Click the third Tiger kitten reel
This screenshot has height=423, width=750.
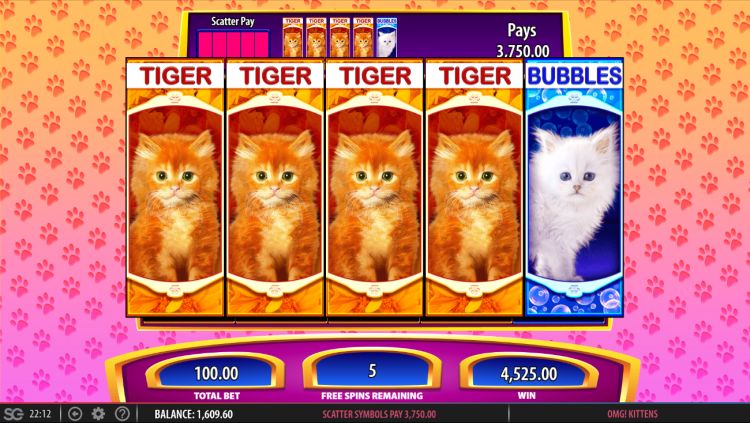tap(375, 188)
